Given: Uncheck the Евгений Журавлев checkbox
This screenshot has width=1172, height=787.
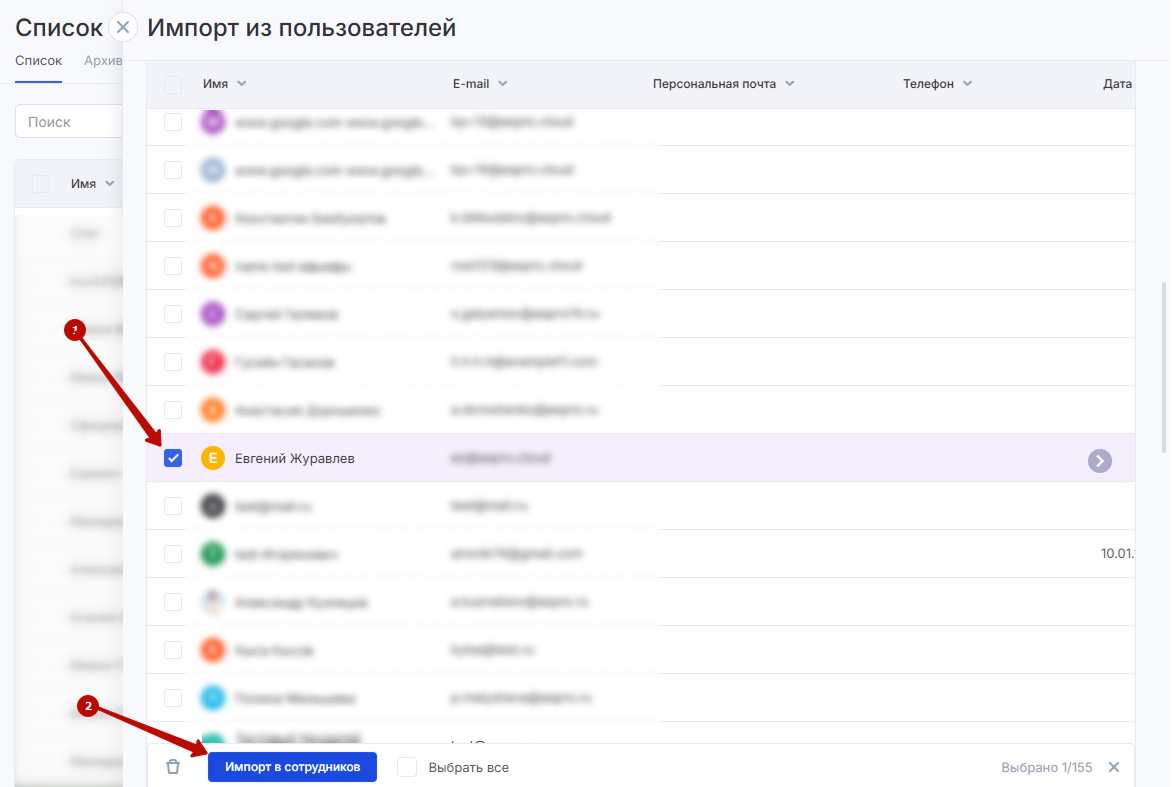Looking at the screenshot, I should pyautogui.click(x=173, y=459).
